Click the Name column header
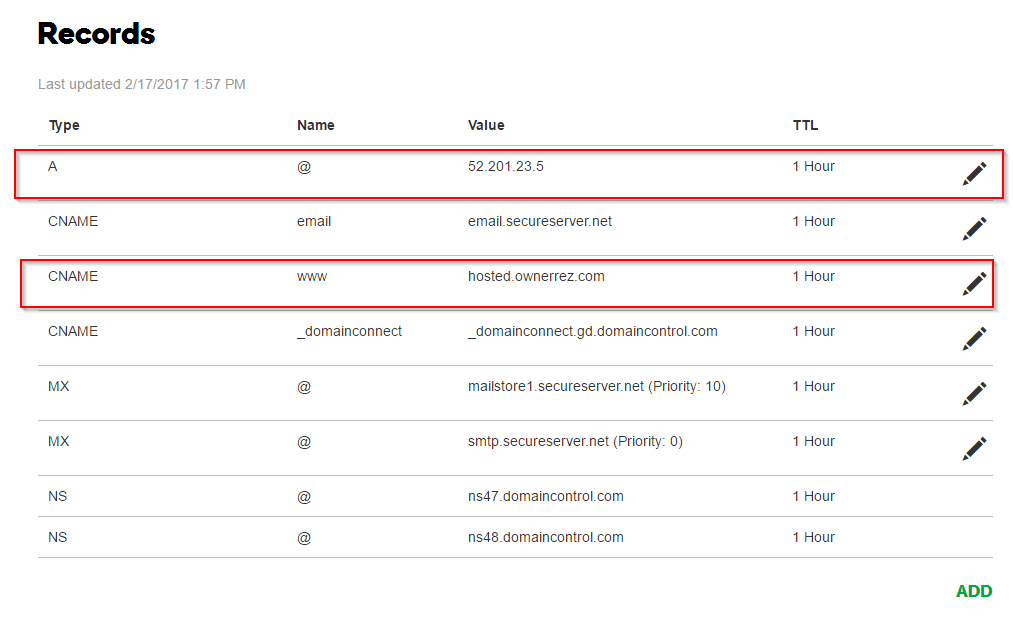This screenshot has height=620, width=1013. click(x=315, y=125)
